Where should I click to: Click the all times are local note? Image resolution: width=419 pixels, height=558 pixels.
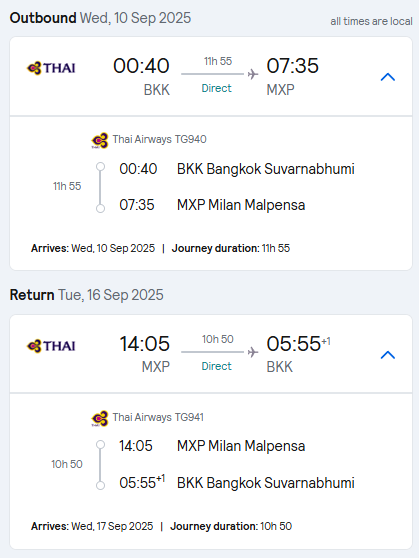pyautogui.click(x=371, y=21)
